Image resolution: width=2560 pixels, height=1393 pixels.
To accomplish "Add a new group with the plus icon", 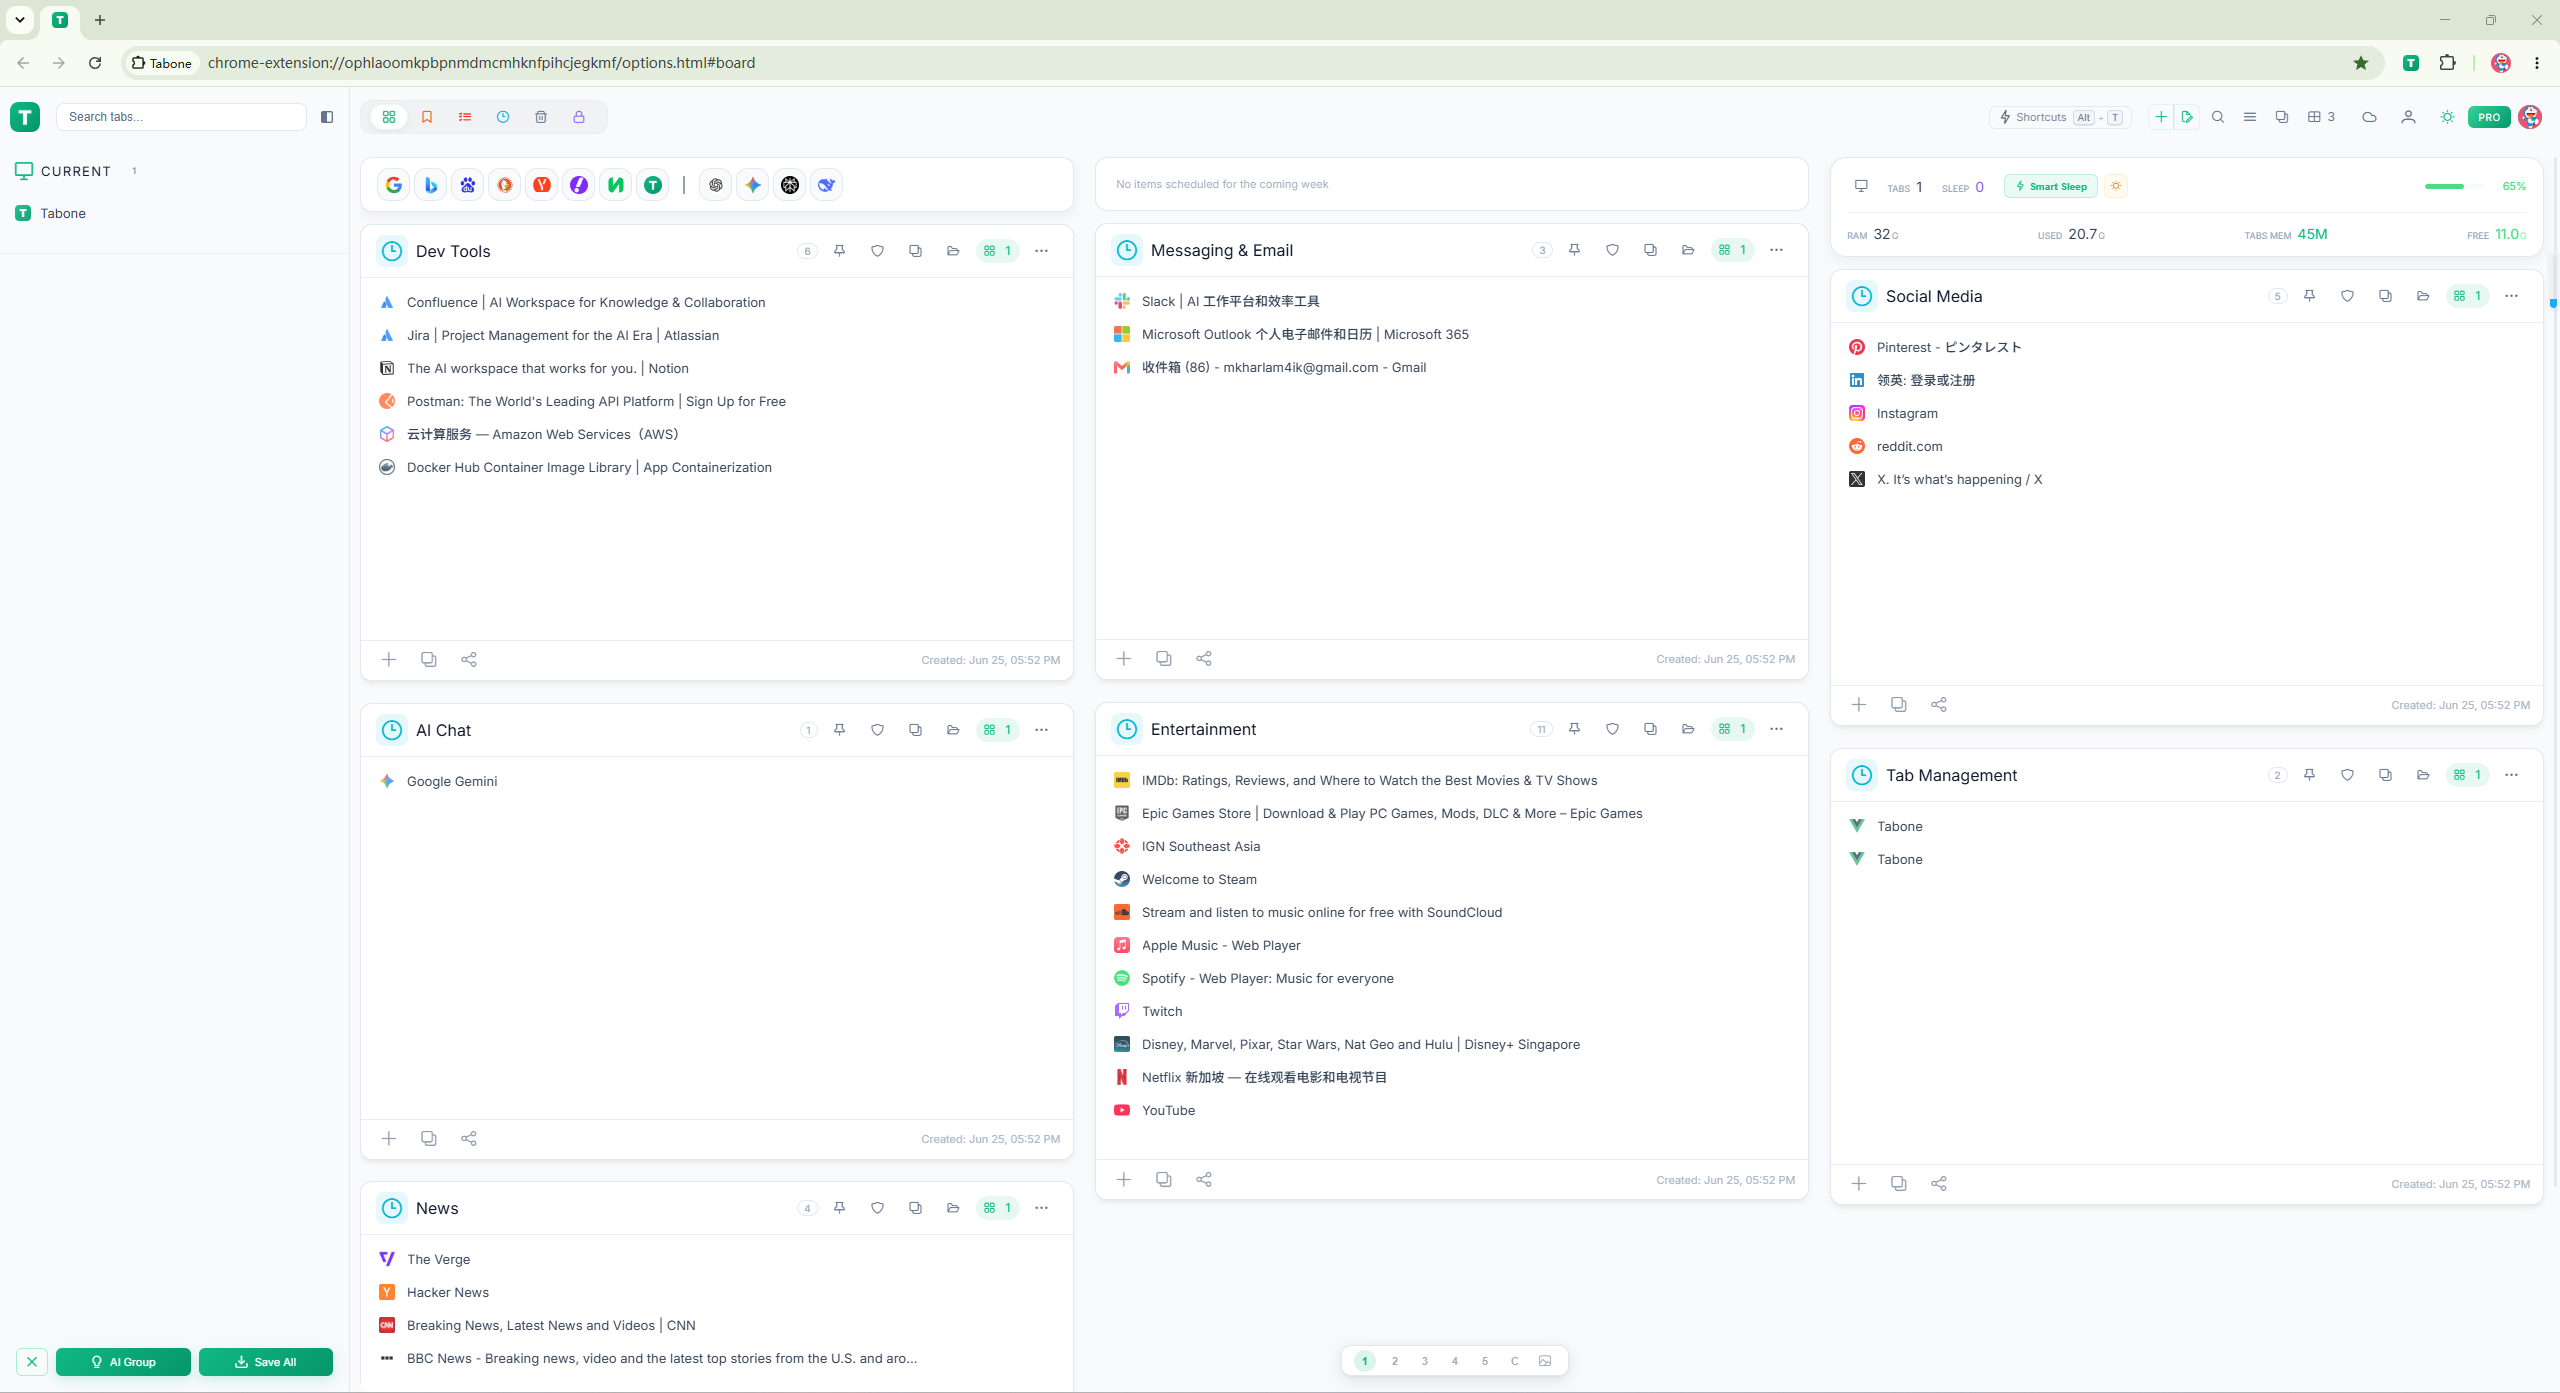I will 2161,117.
